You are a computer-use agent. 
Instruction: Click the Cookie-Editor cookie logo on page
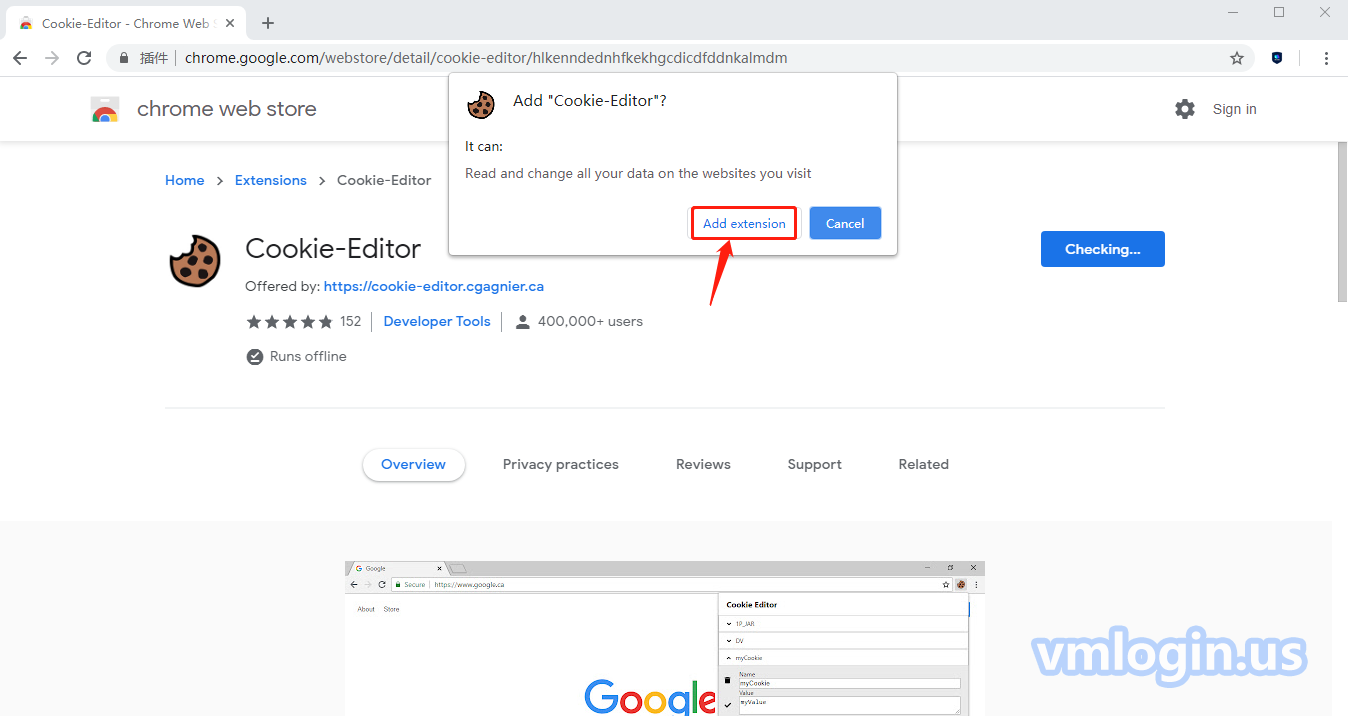point(195,261)
